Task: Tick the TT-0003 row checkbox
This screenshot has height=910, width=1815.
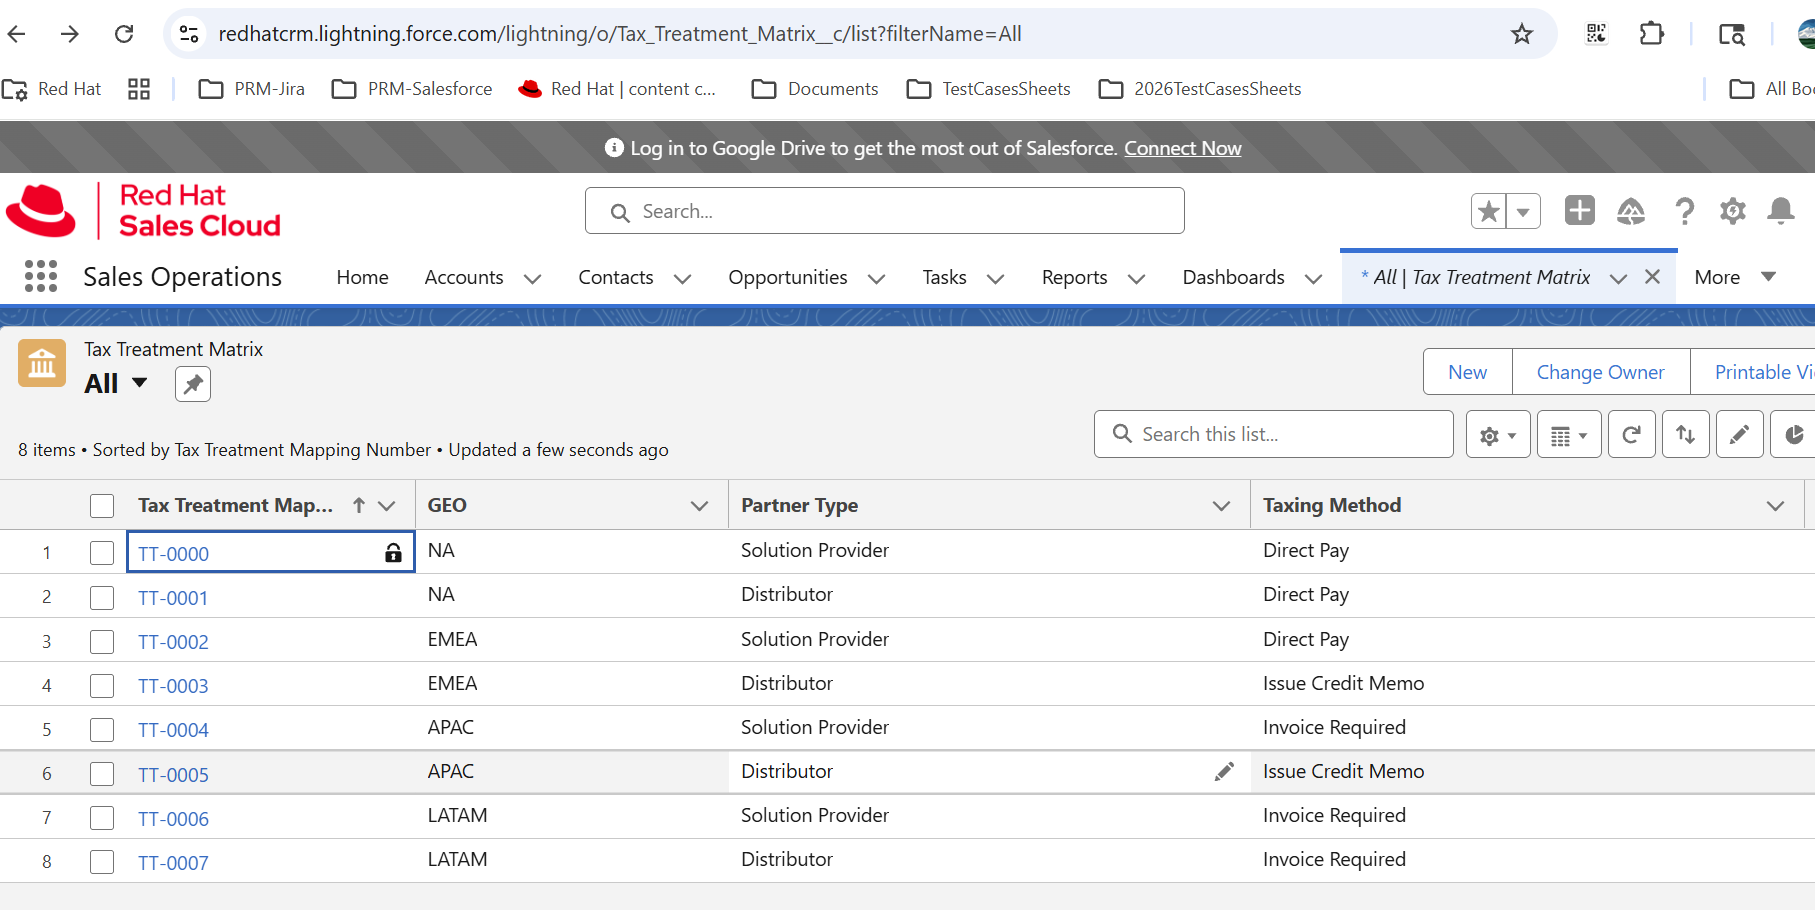Action: pyautogui.click(x=102, y=686)
